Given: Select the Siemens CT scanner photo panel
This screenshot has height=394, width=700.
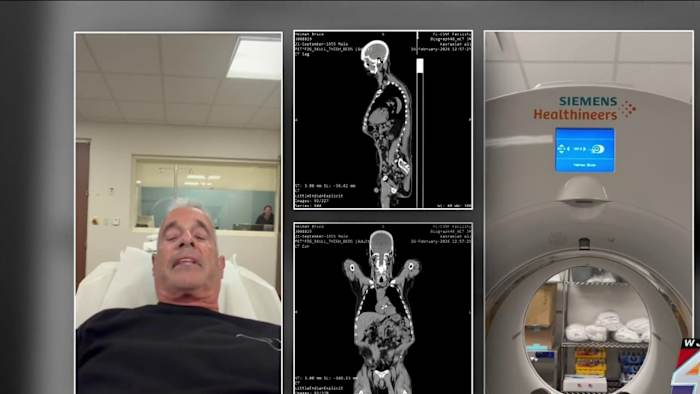Looking at the screenshot, I should (x=589, y=212).
